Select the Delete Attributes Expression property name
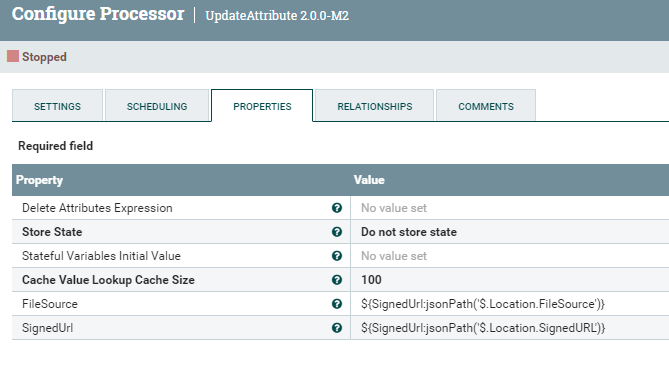669x370 pixels. tap(97, 208)
